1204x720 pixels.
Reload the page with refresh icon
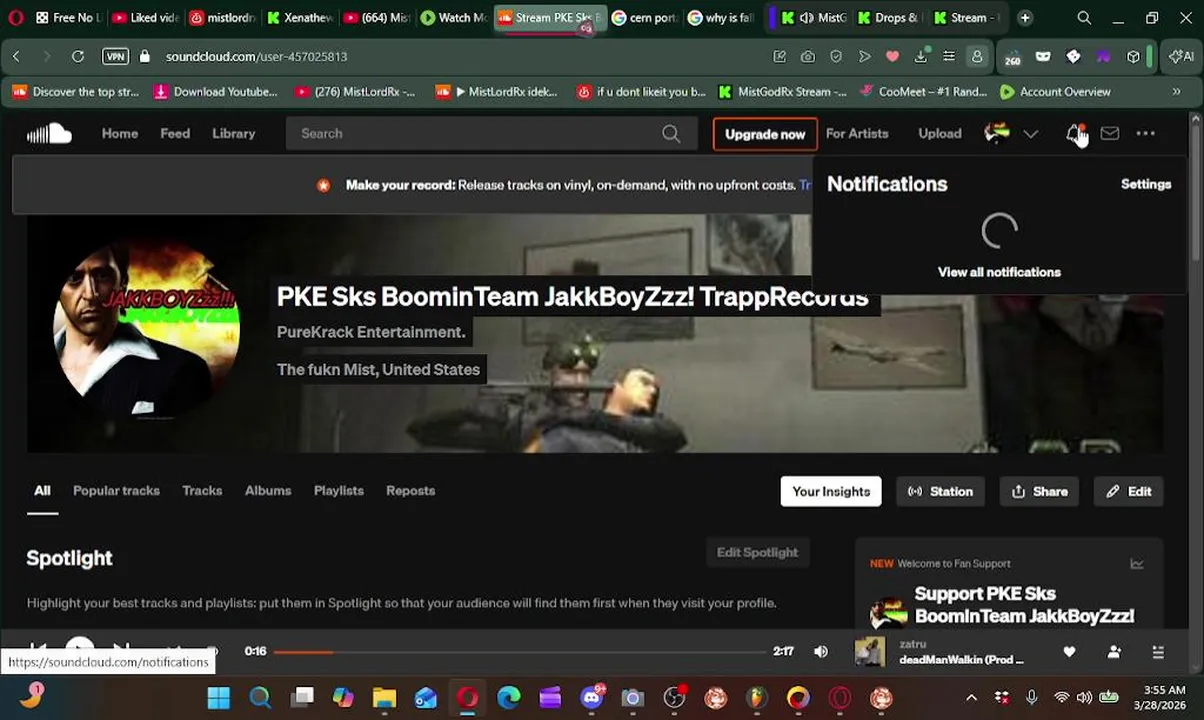(77, 57)
